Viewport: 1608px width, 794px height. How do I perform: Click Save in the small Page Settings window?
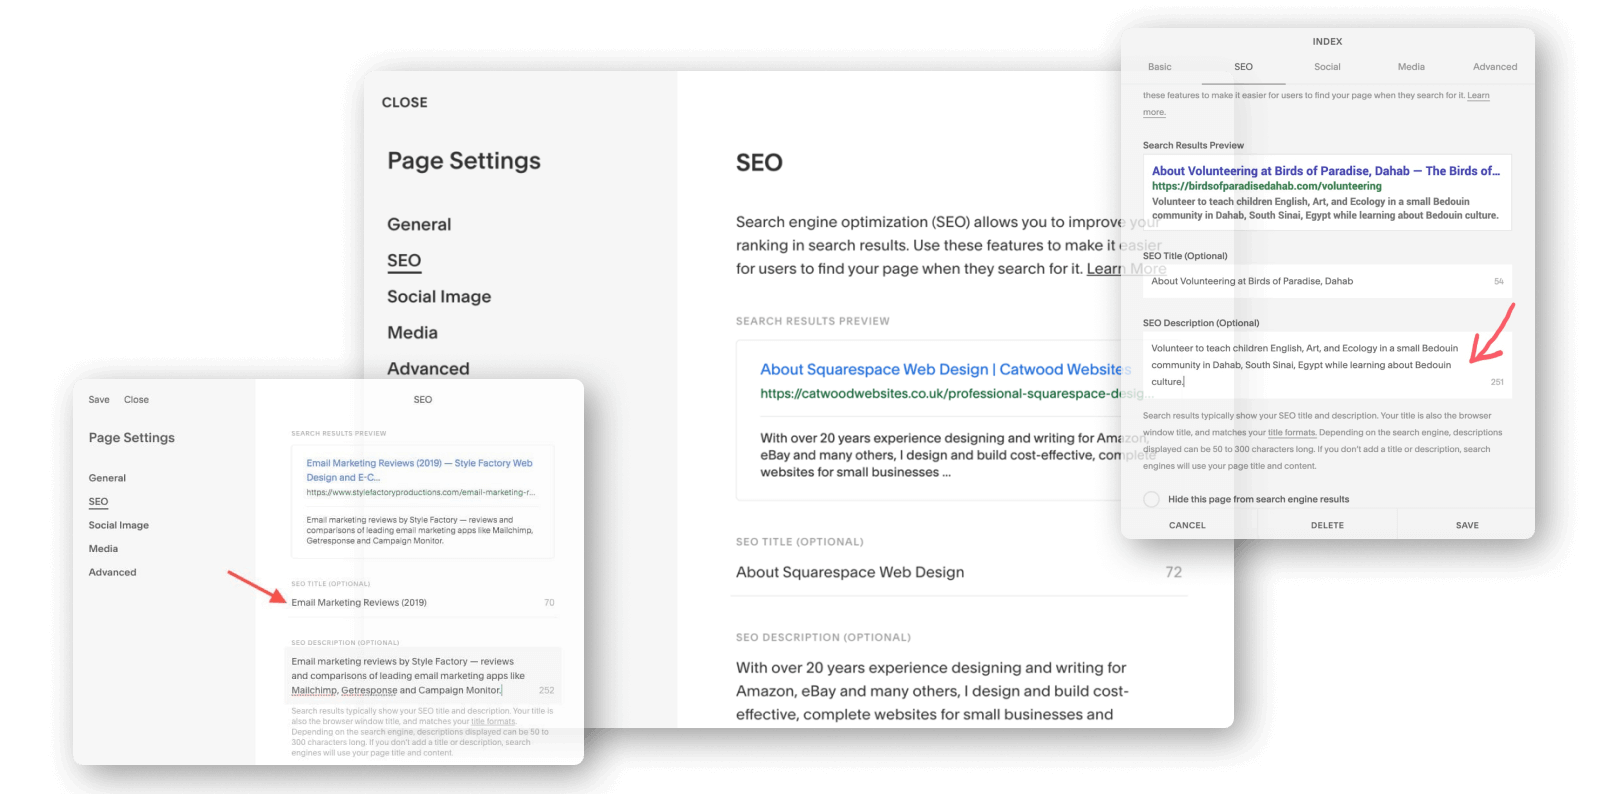coord(99,399)
